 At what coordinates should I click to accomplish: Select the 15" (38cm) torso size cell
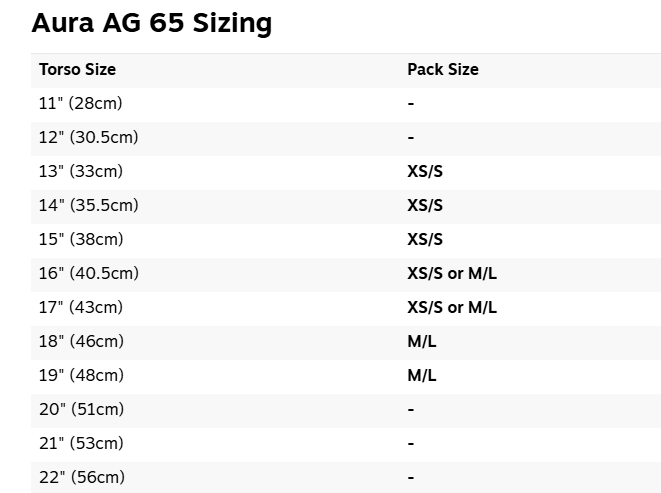(81, 239)
